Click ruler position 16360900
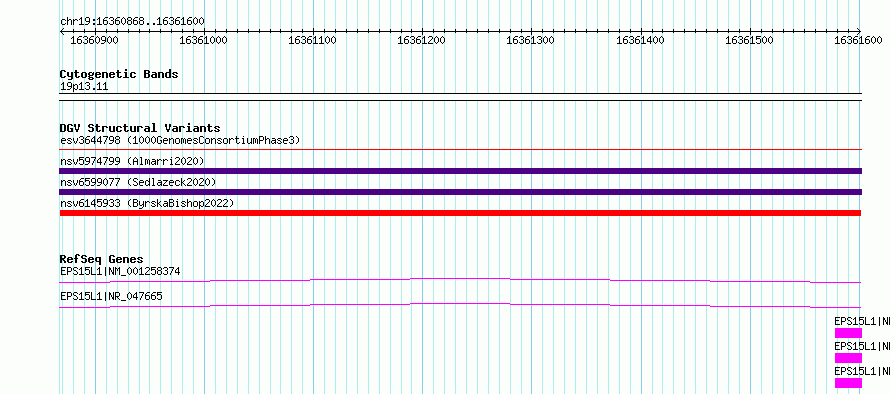Image resolution: width=890 pixels, height=394 pixels. click(x=94, y=40)
